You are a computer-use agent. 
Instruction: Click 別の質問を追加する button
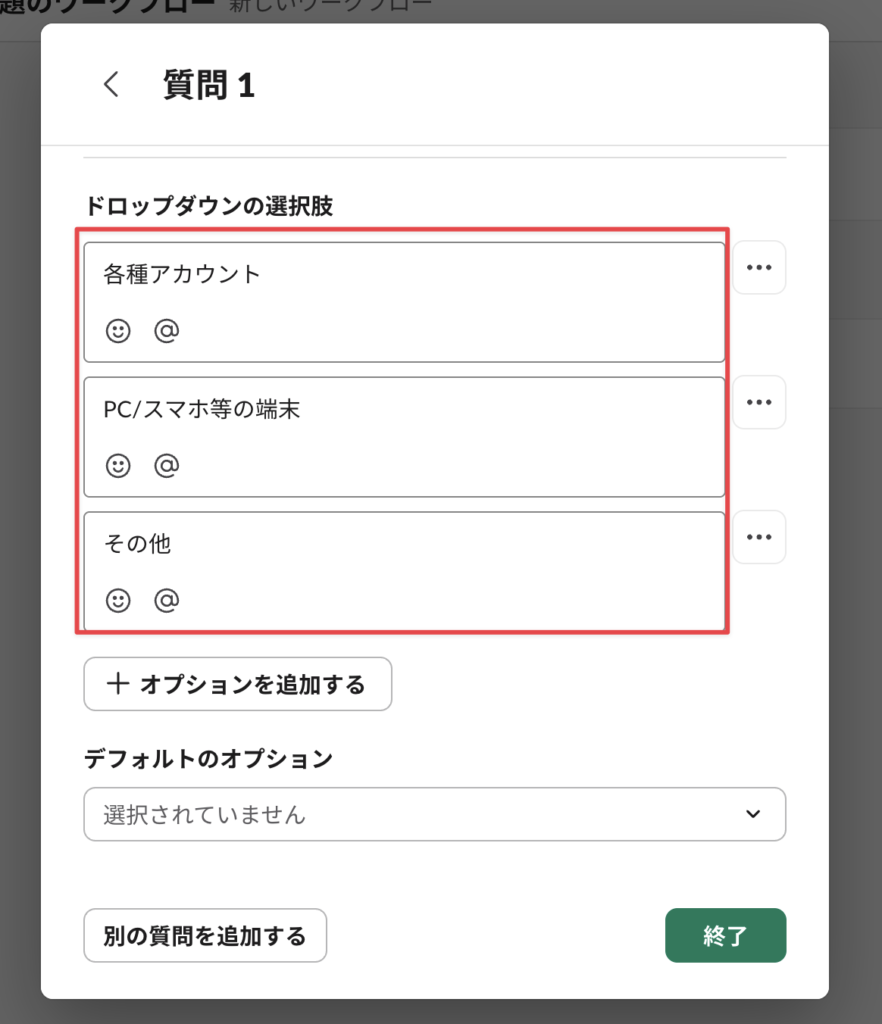[205, 936]
